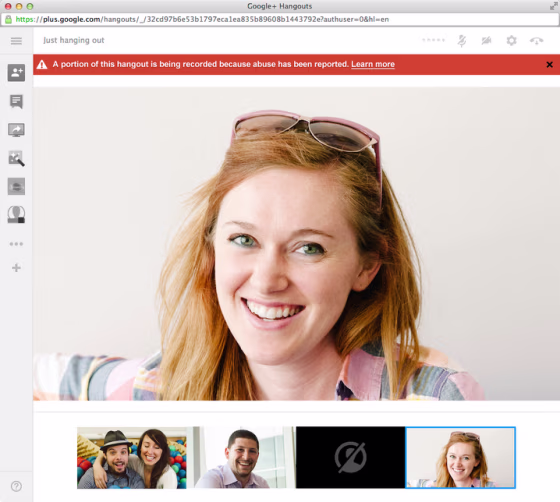The image size is (560, 502).
Task: Open the Learn more link
Action: pos(373,64)
